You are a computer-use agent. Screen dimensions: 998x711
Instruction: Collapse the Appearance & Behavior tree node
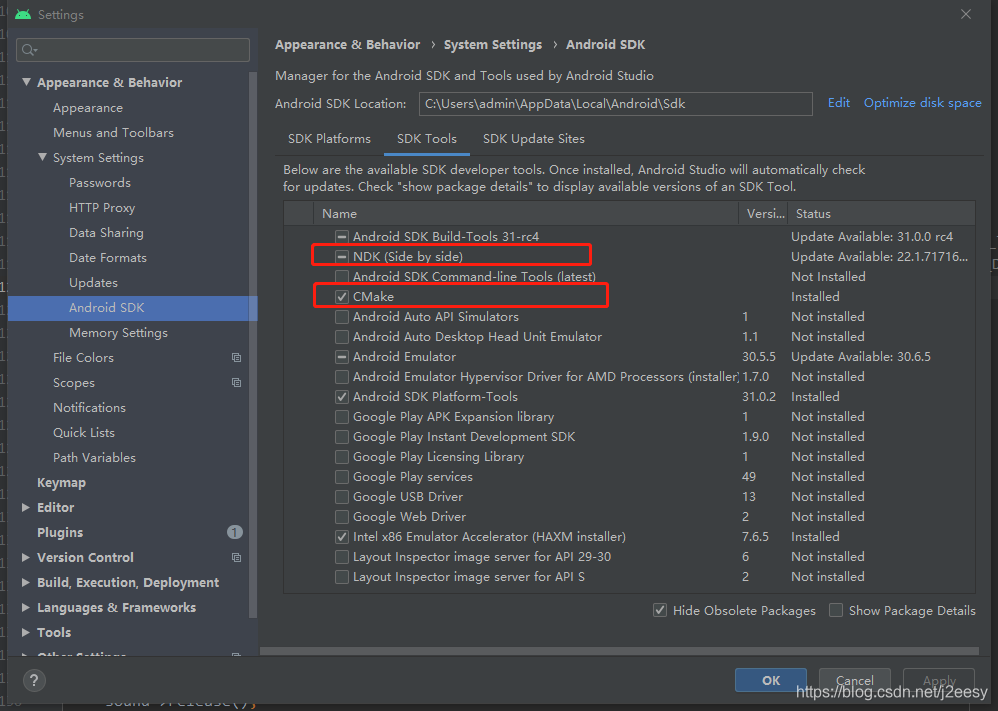(x=26, y=82)
